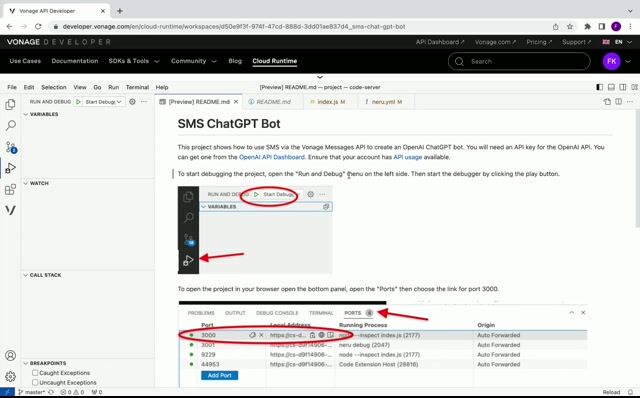The height and width of the screenshot is (398, 640).
Task: Open the File menu
Action: (12, 87)
